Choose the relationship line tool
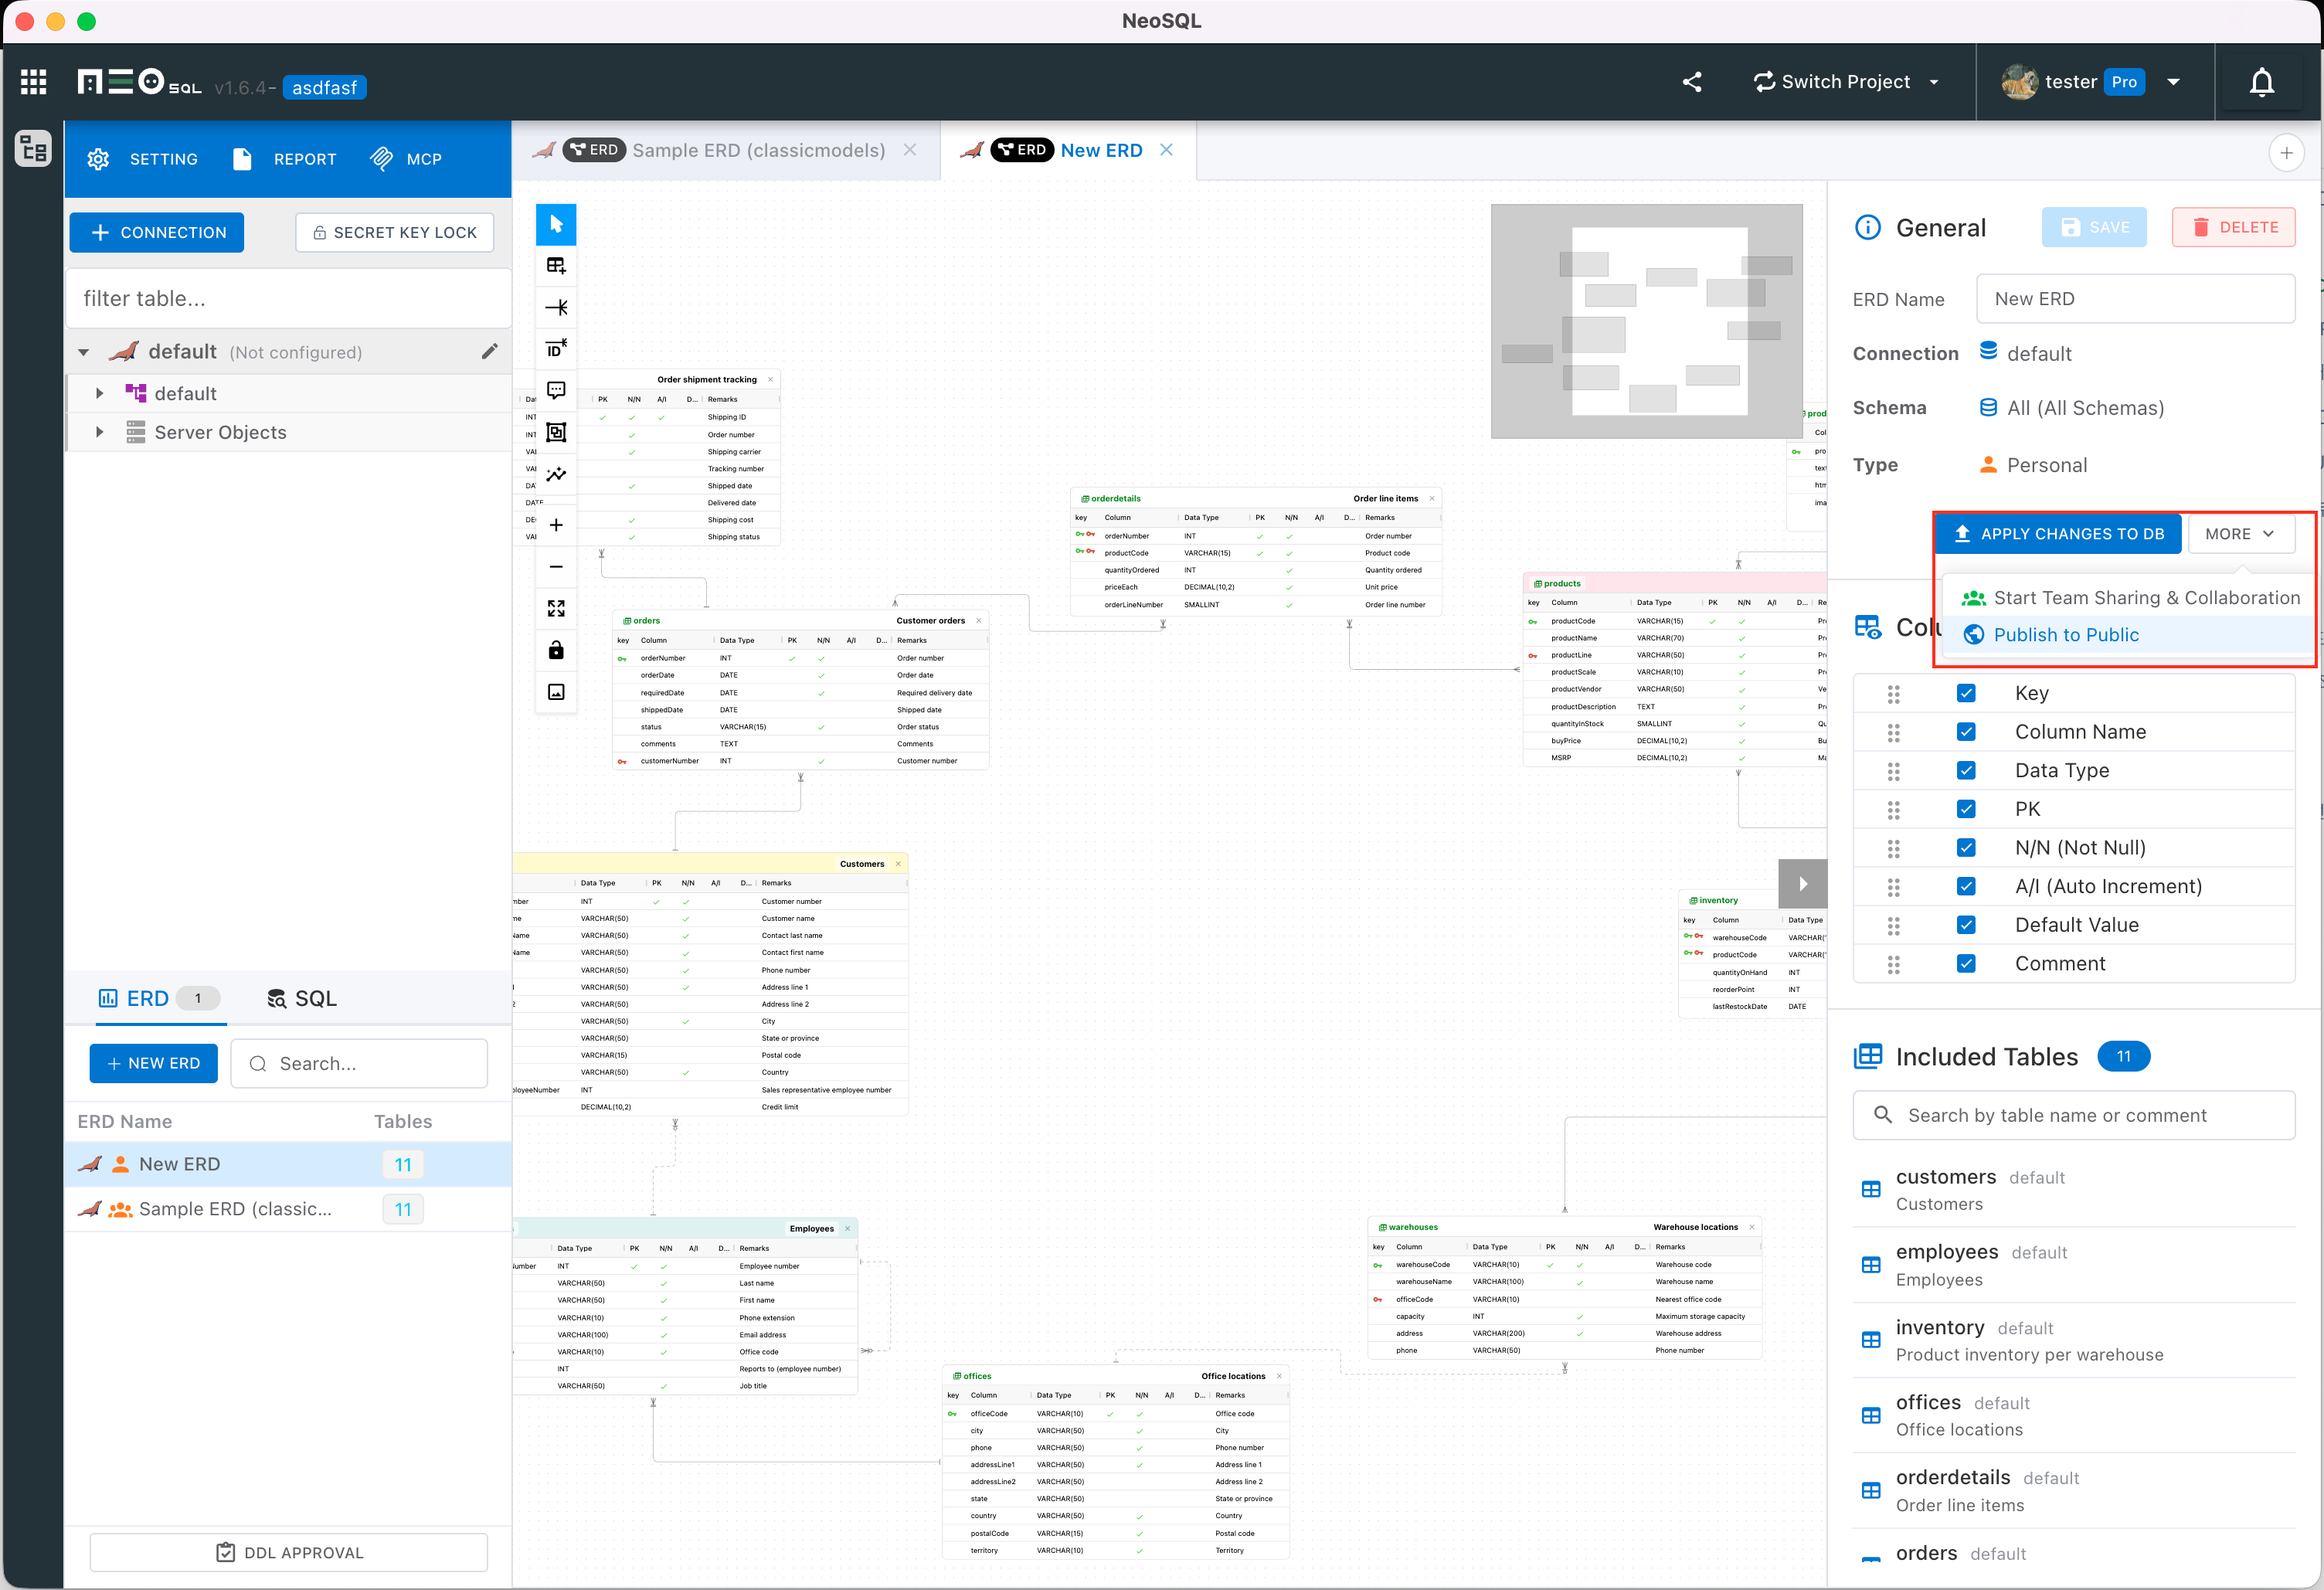This screenshot has height=1590, width=2324. coord(556,307)
